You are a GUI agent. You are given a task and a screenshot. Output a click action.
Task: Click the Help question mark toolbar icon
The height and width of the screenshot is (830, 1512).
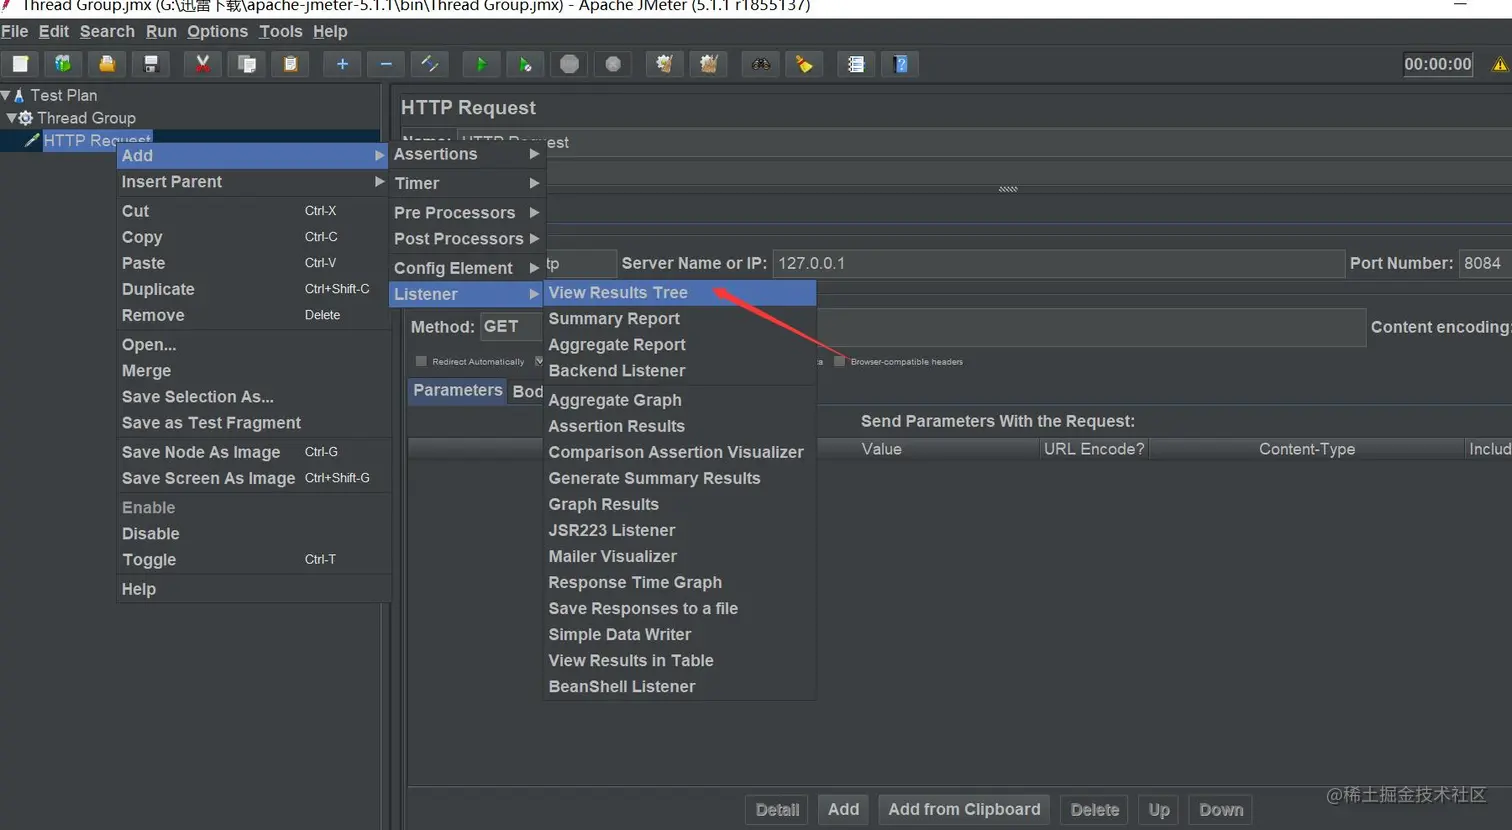point(900,64)
